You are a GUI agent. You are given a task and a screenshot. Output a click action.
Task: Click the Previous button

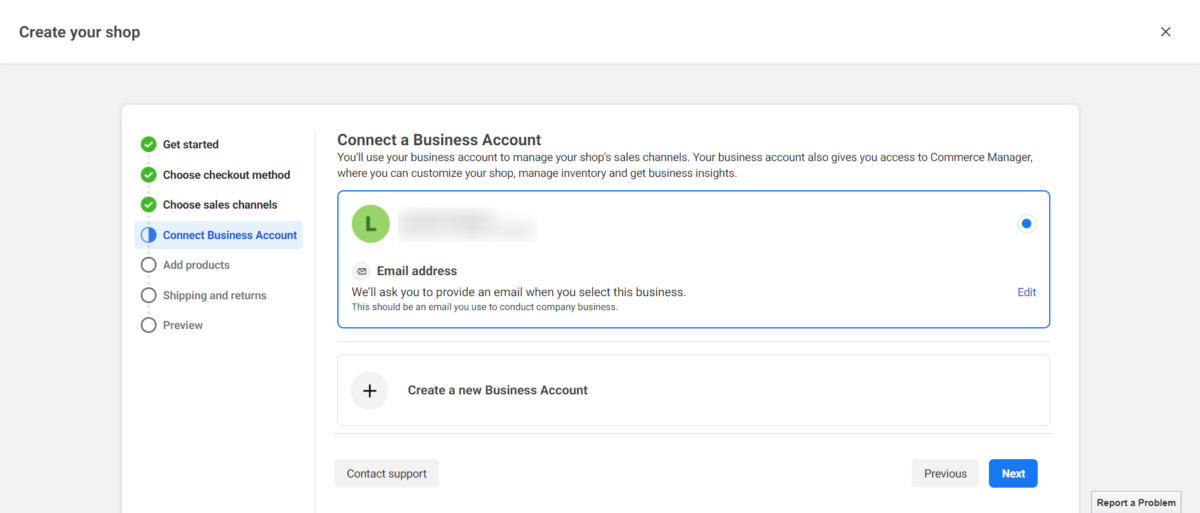tap(945, 474)
